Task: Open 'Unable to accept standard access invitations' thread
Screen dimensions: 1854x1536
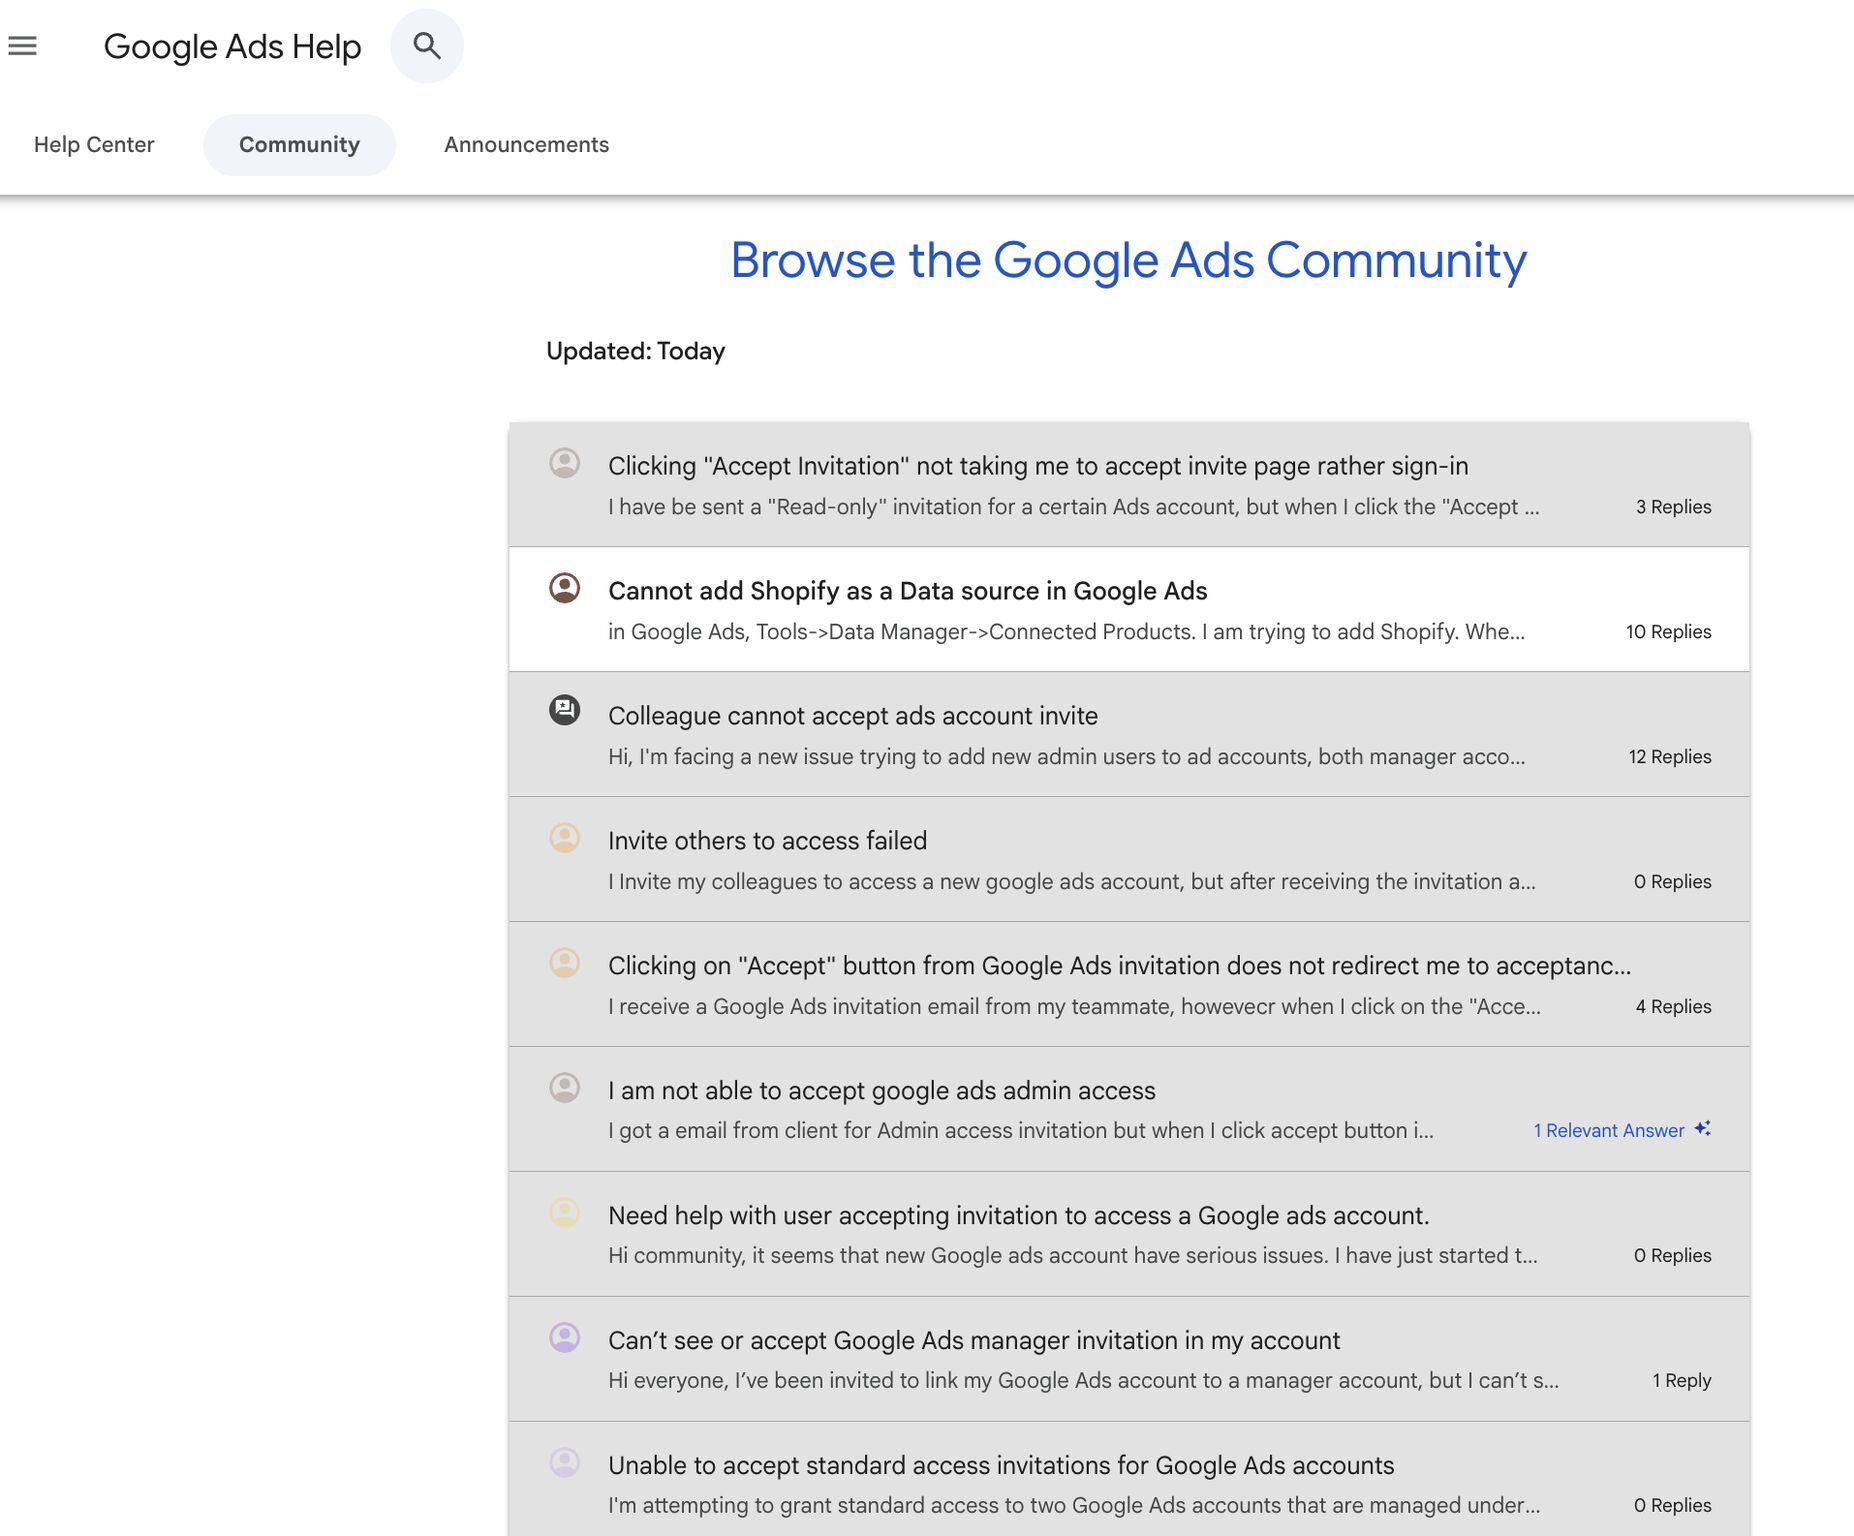Action: 1001,1466
